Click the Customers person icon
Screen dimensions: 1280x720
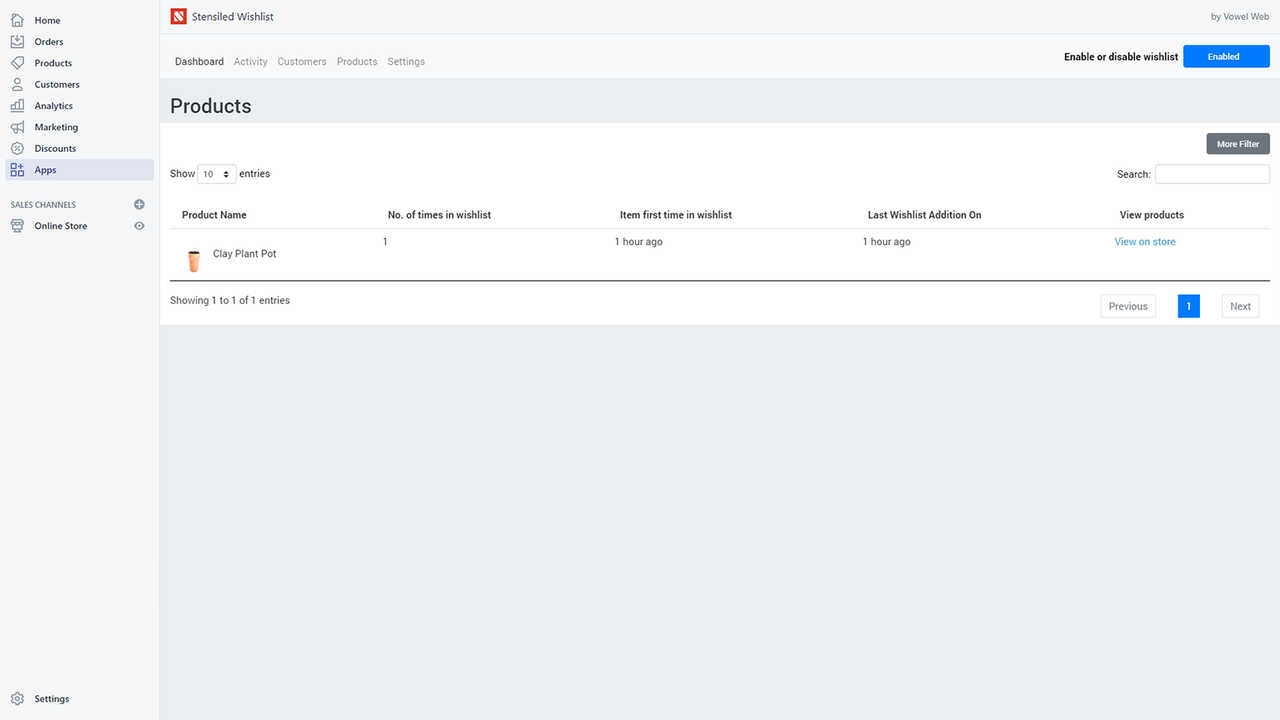coord(17,84)
